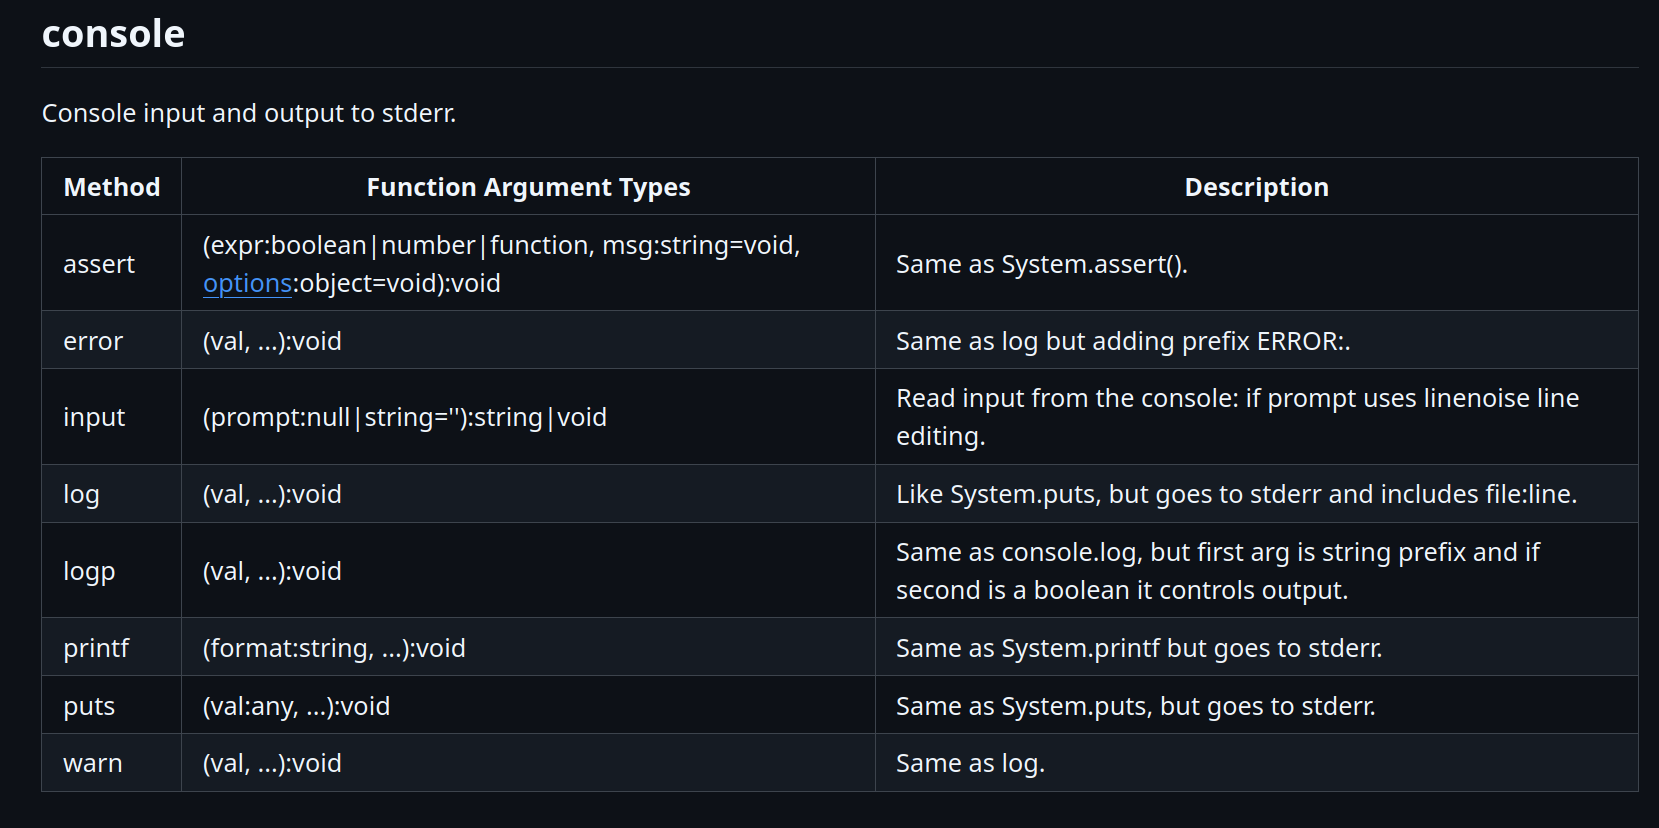This screenshot has height=828, width=1659.
Task: Click the Function Argument Types header
Action: coord(528,187)
